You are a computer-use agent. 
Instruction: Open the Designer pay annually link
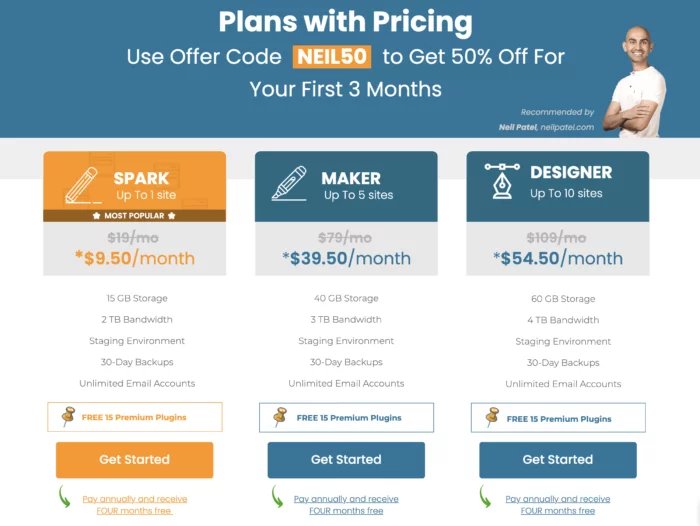coord(558,505)
